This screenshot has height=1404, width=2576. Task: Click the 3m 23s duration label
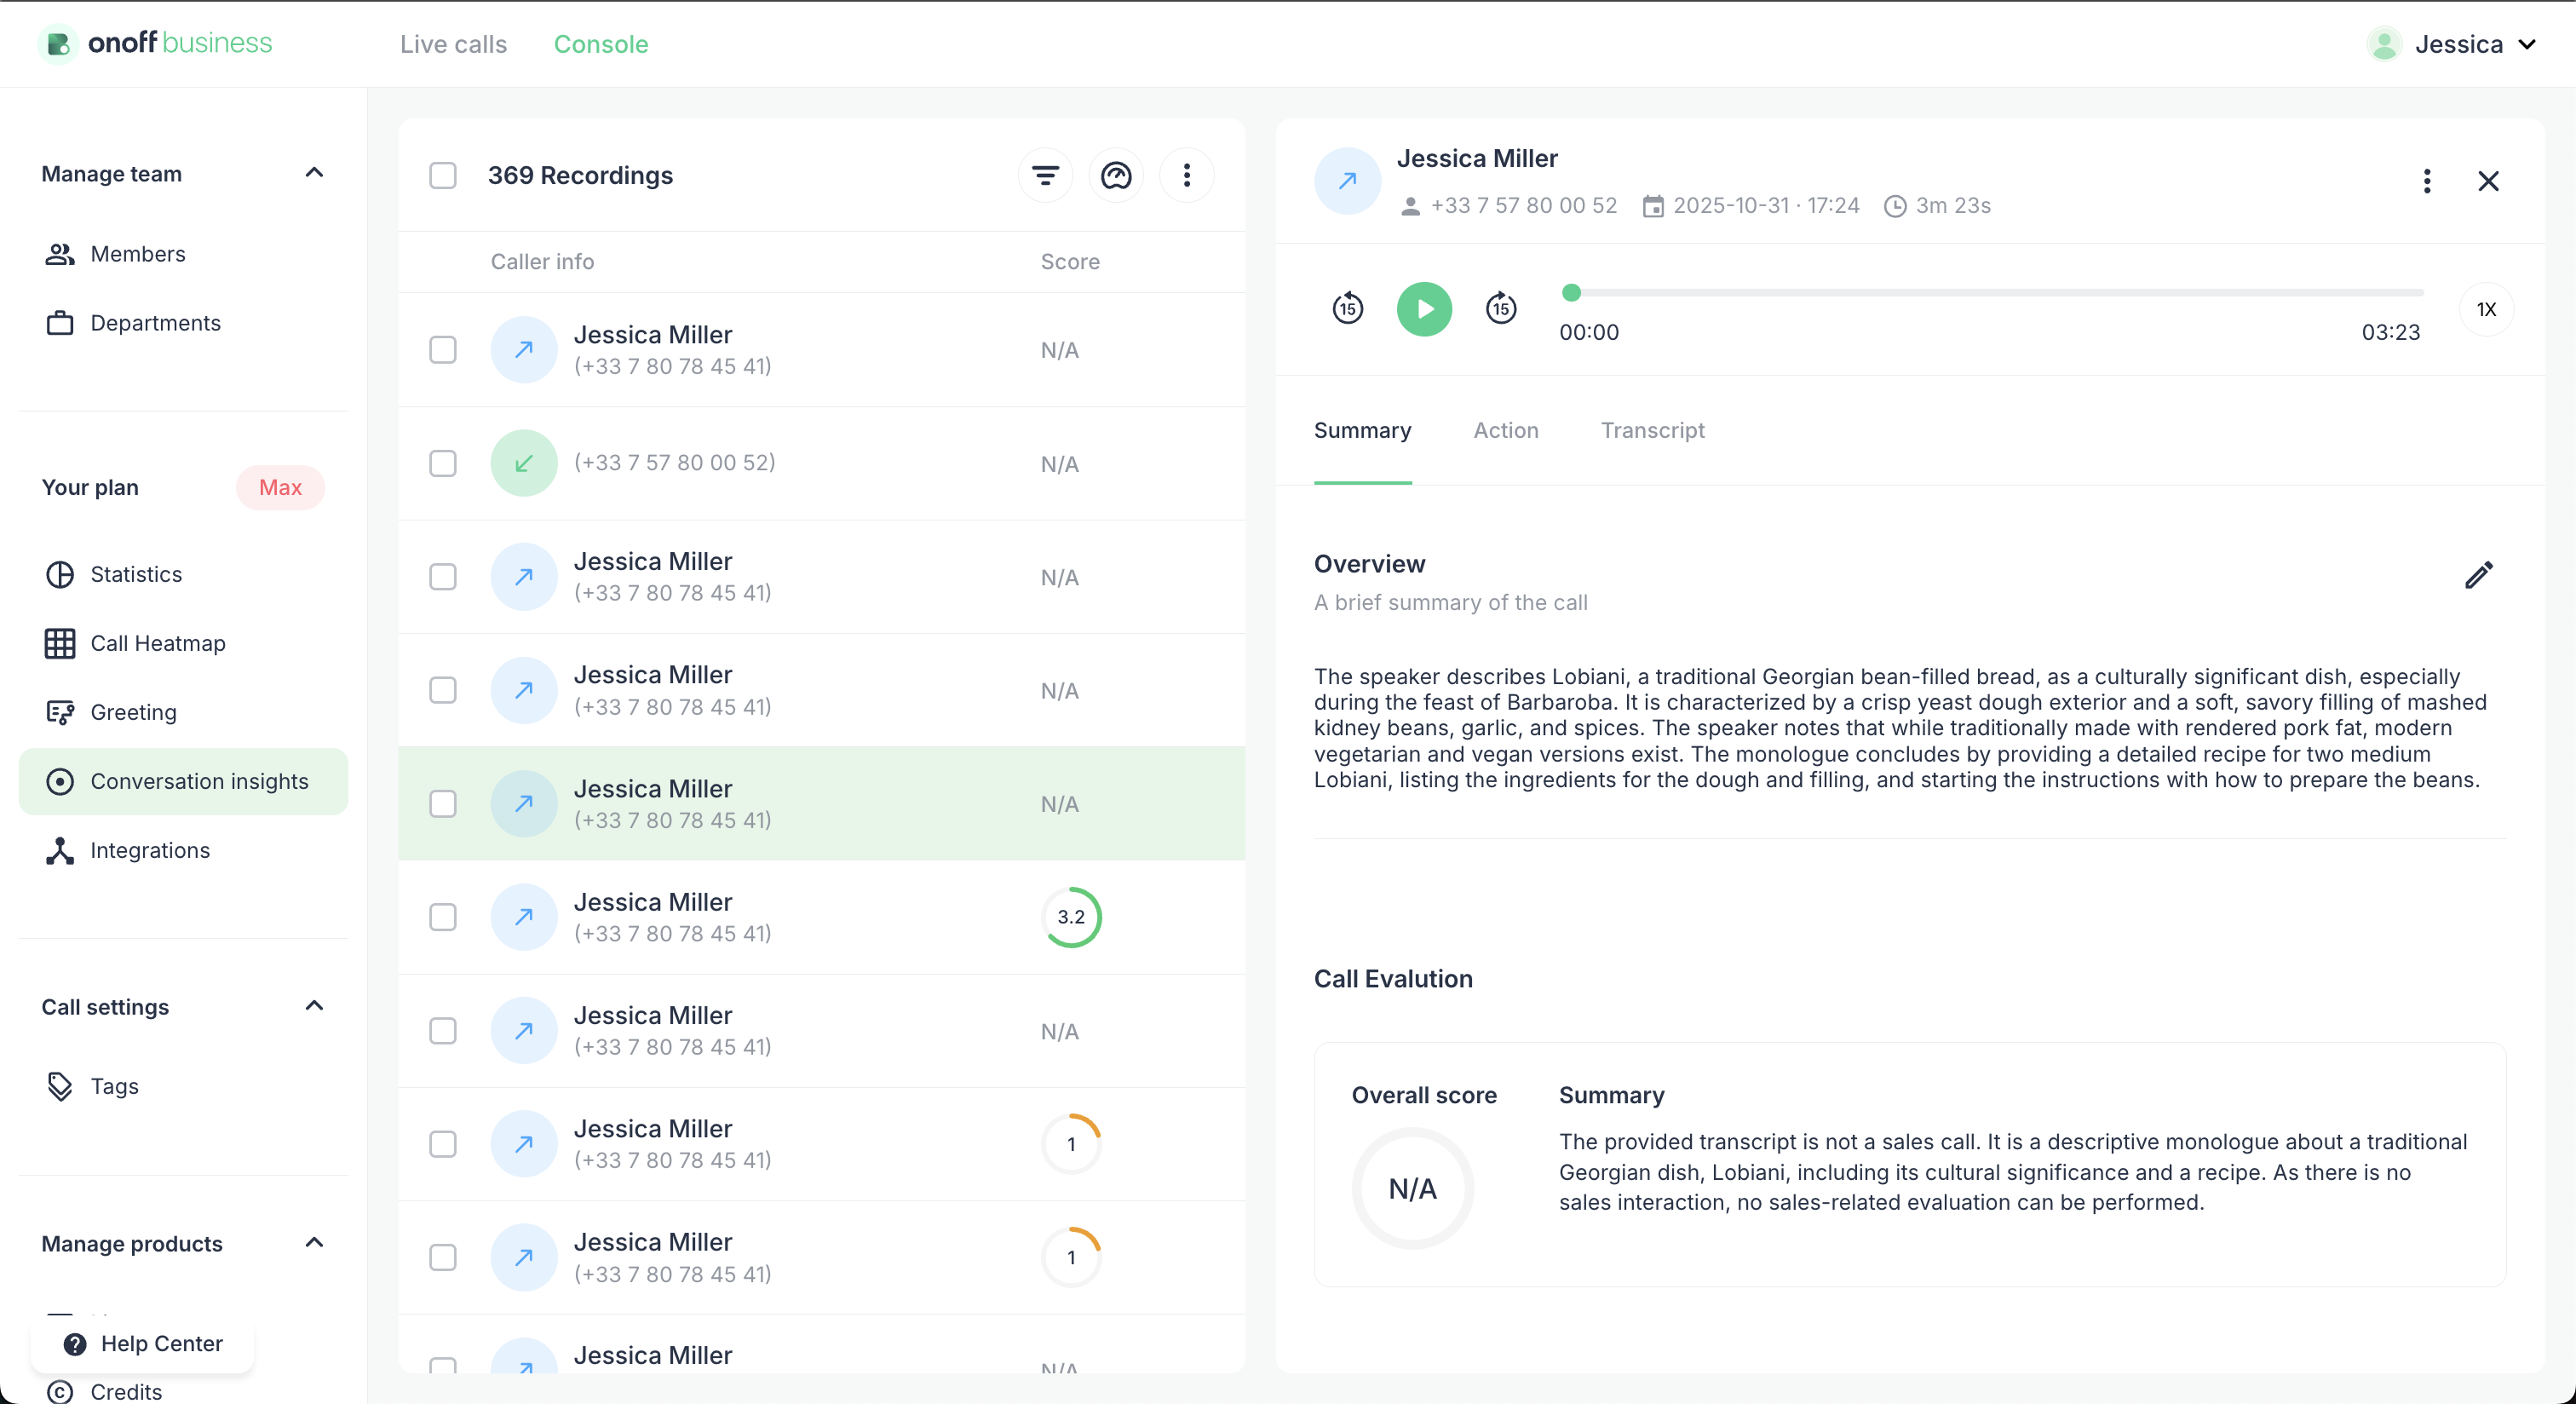[x=1952, y=206]
